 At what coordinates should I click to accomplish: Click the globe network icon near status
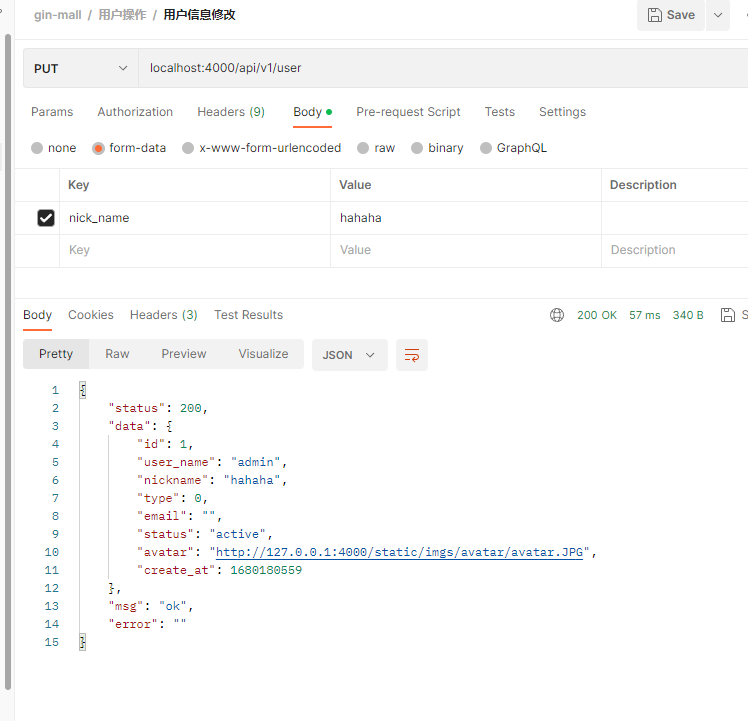click(557, 315)
